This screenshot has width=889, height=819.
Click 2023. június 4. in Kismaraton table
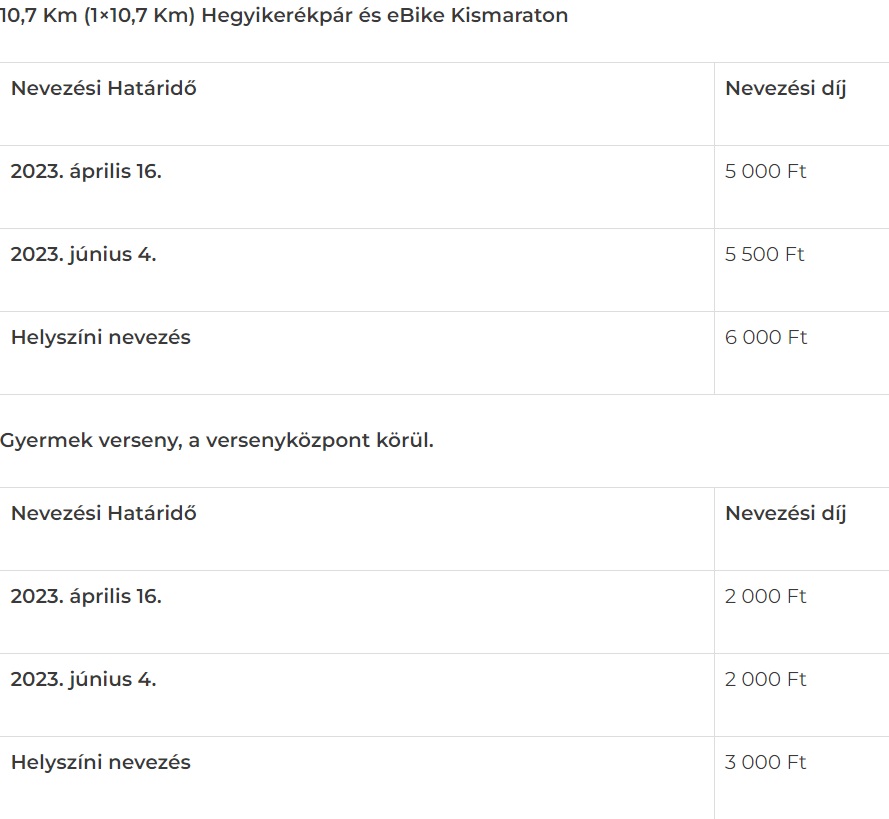(83, 254)
